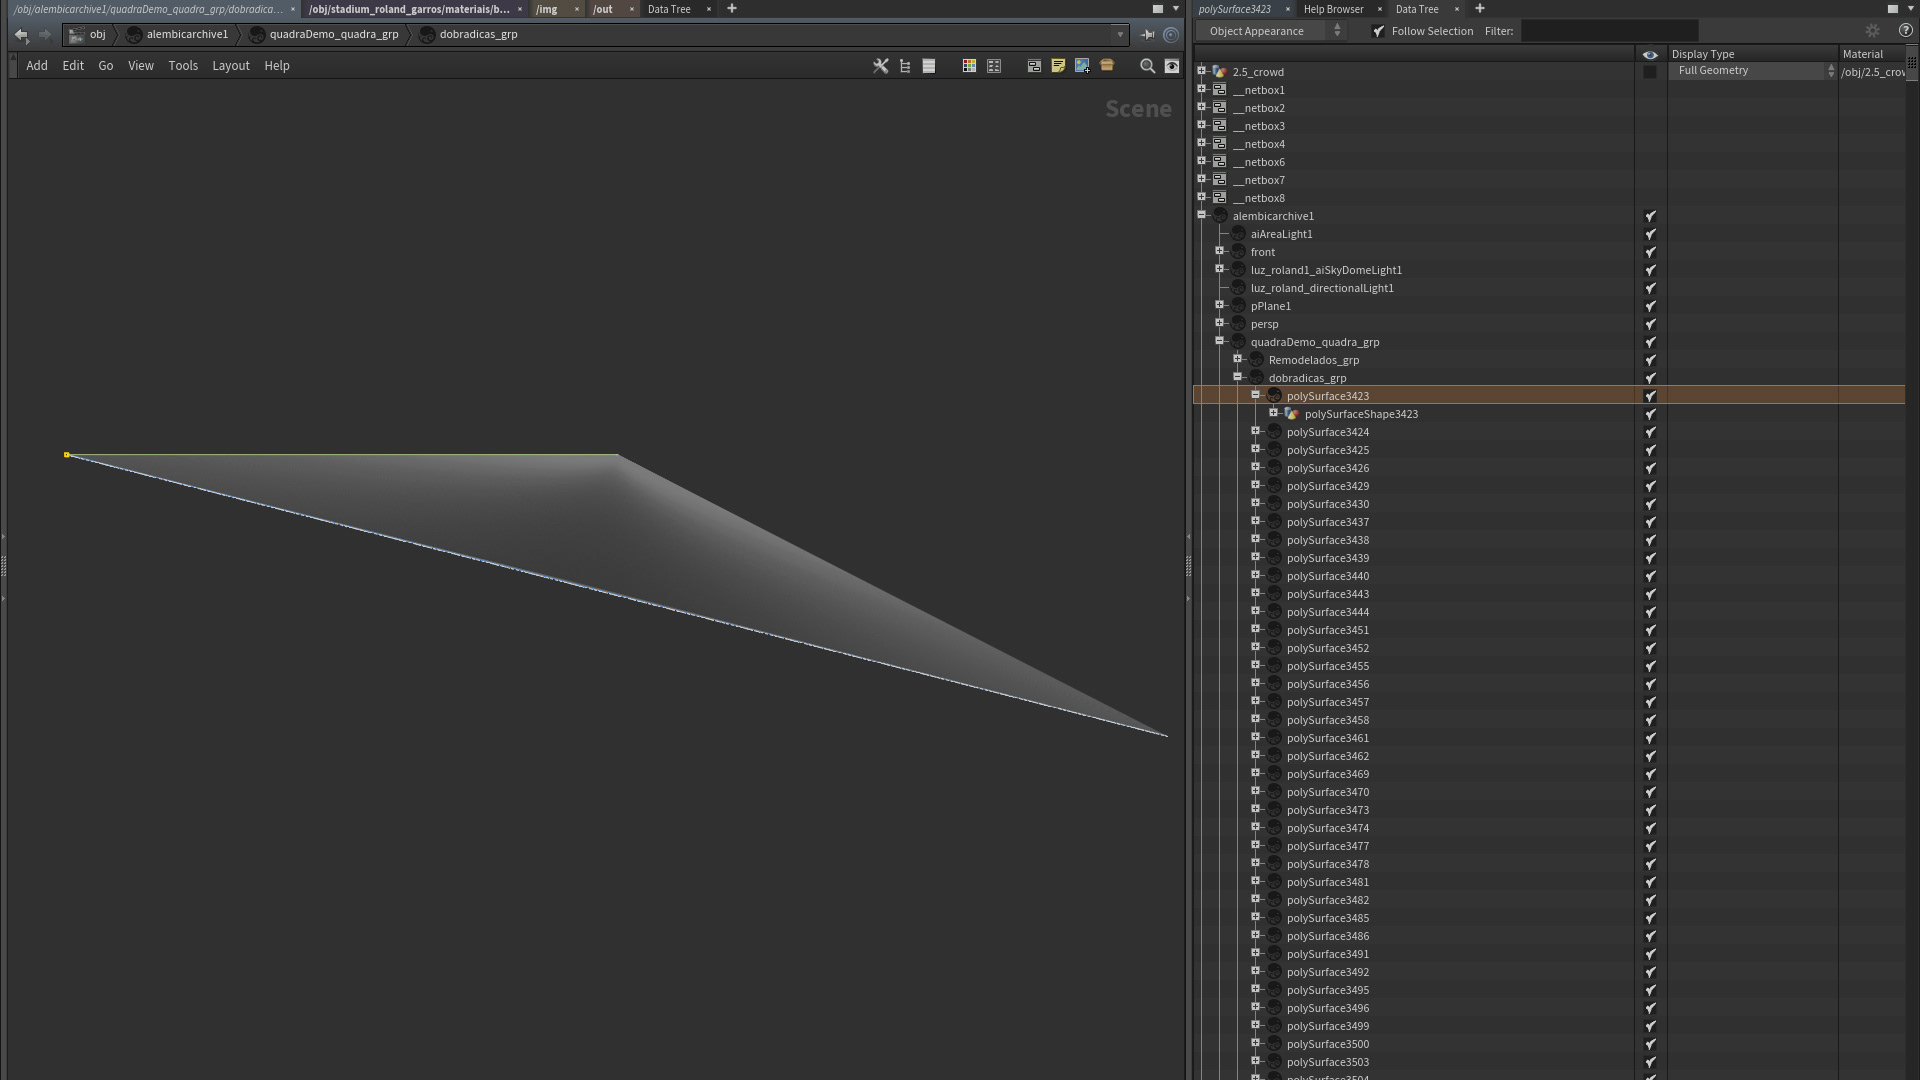This screenshot has height=1080, width=1920.
Task: Toggle visibility of the front node
Action: click(1650, 252)
